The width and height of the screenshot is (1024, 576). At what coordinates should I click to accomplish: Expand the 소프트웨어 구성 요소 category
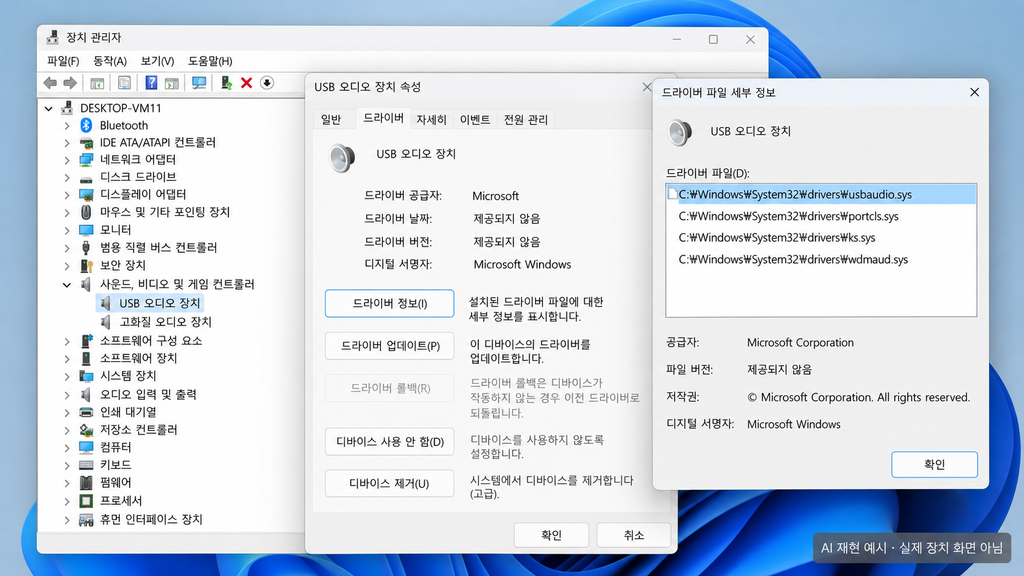pyautogui.click(x=67, y=341)
